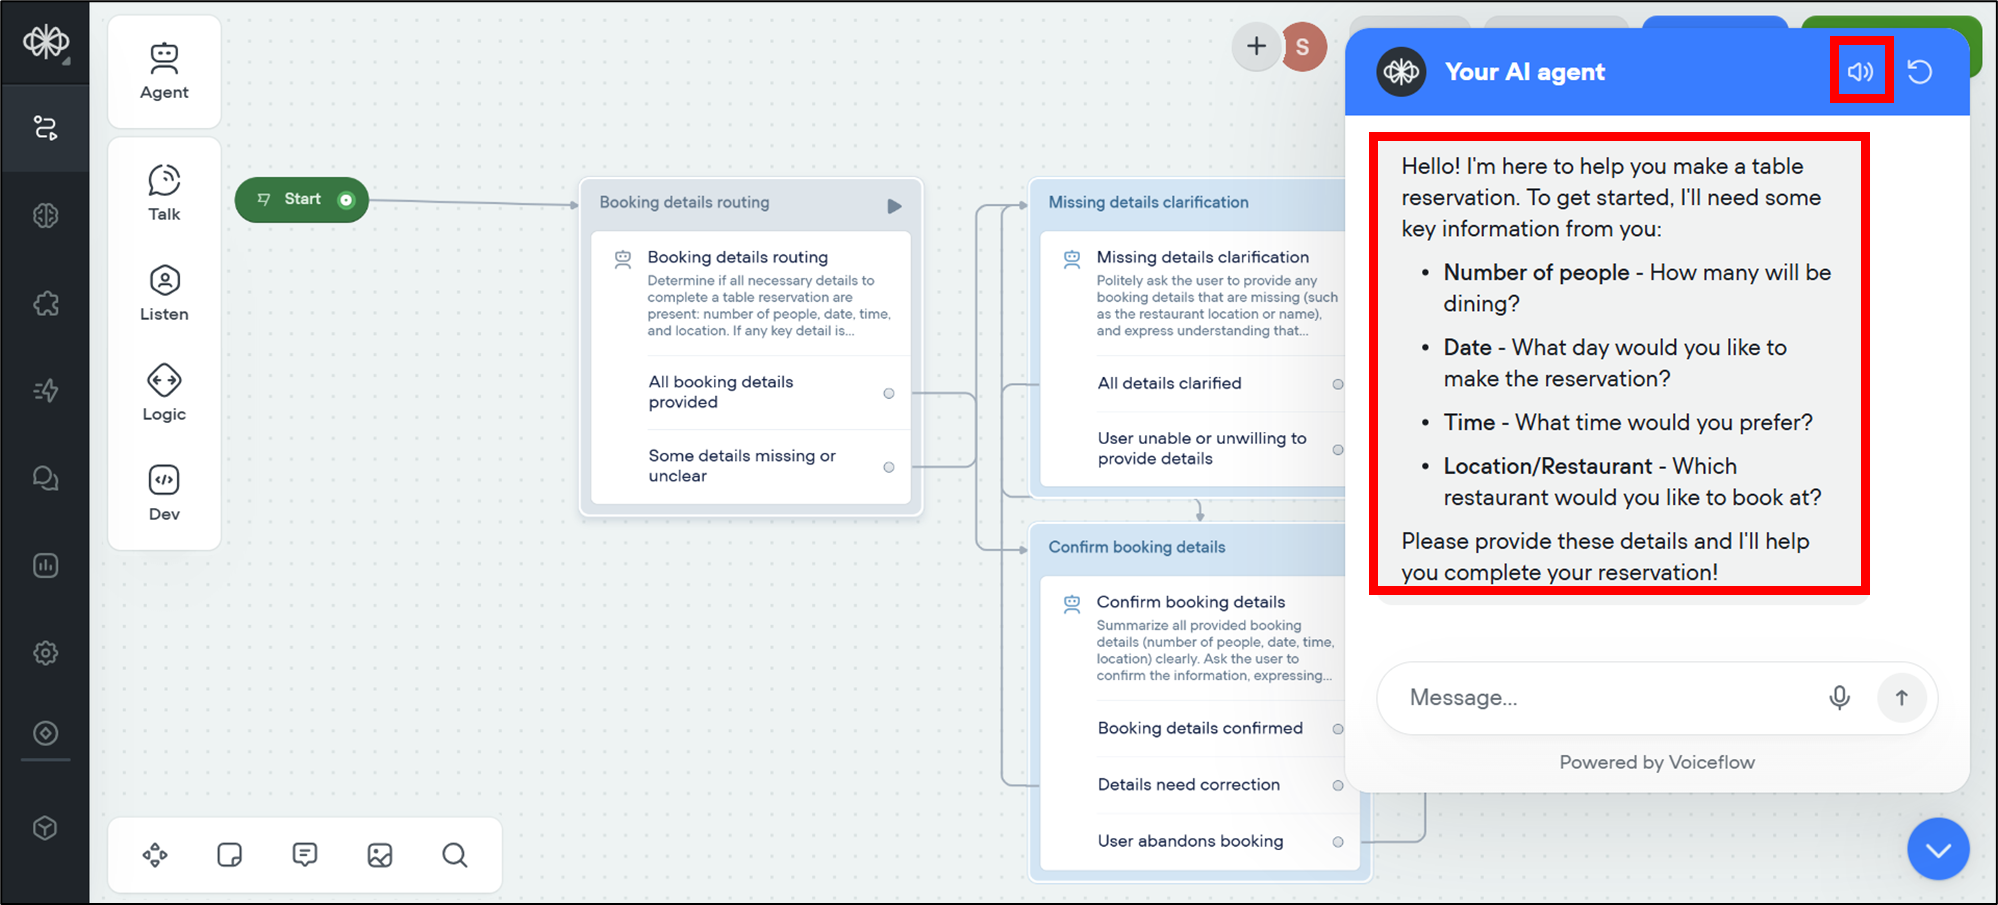Select the Talk step tool

[x=164, y=193]
